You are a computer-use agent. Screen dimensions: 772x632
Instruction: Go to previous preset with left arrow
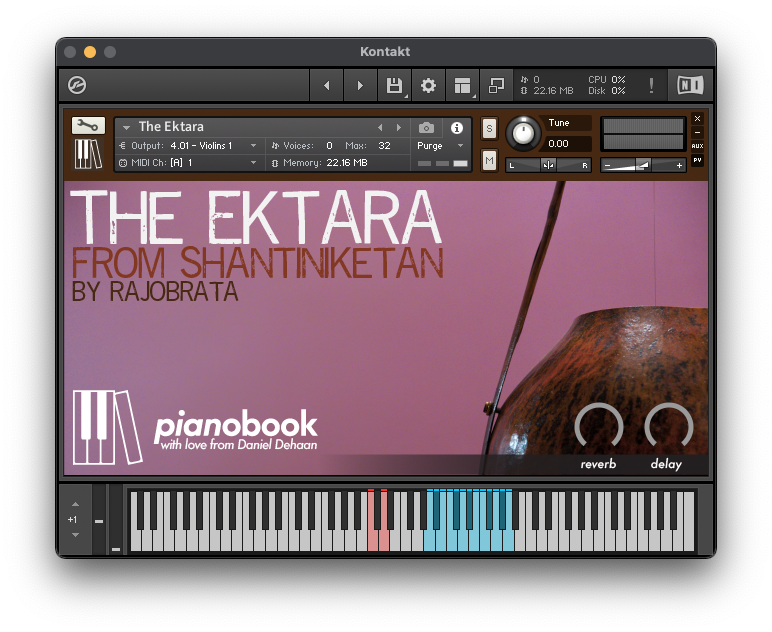tap(326, 86)
